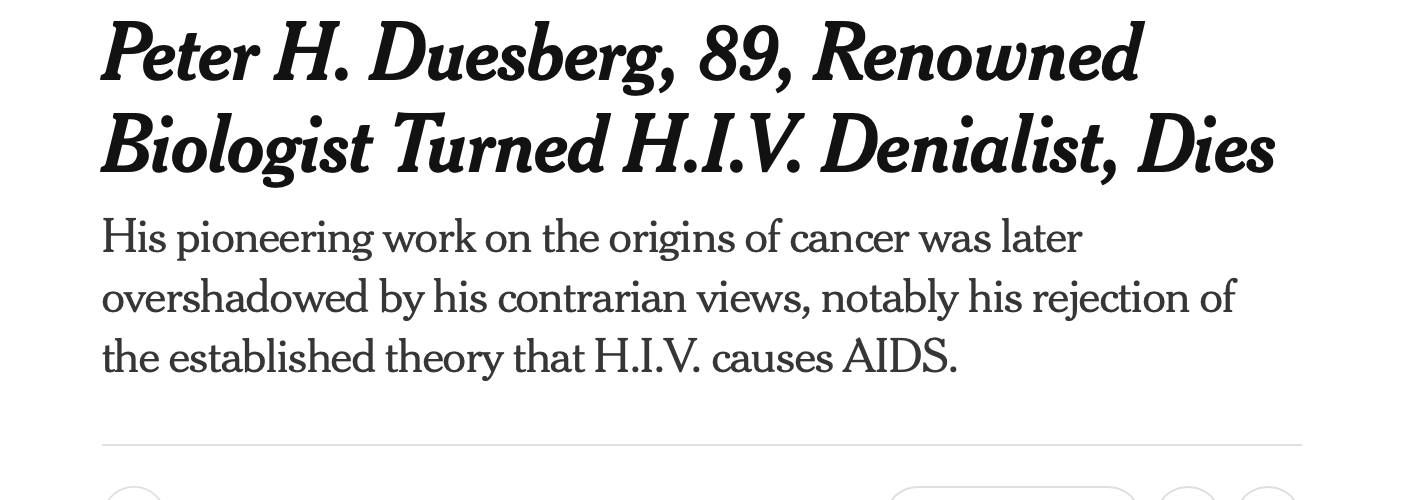The width and height of the screenshot is (1404, 500).
Task: Click the partially visible round button at bottom left
Action: [133, 494]
